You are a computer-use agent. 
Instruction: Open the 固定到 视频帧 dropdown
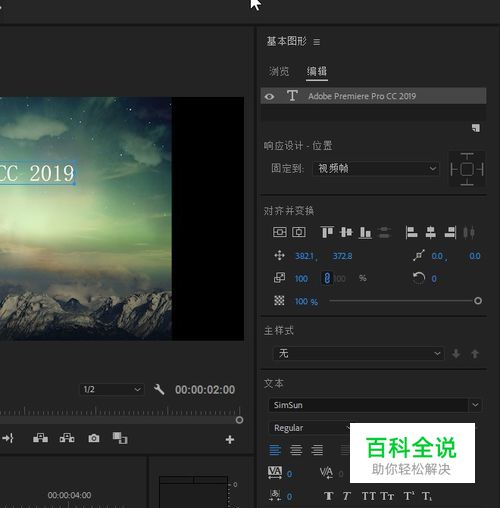376,169
